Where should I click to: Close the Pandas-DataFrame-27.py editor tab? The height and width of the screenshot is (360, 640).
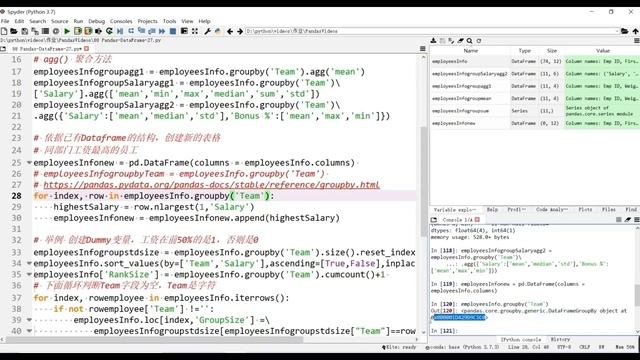pyautogui.click(x=86, y=49)
